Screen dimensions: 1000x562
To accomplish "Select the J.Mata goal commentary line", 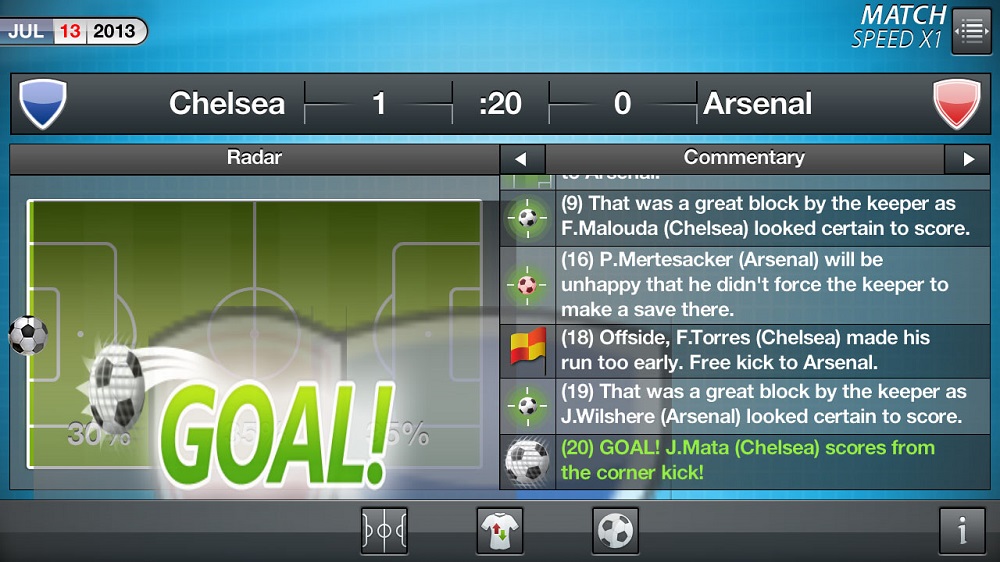I will click(747, 461).
